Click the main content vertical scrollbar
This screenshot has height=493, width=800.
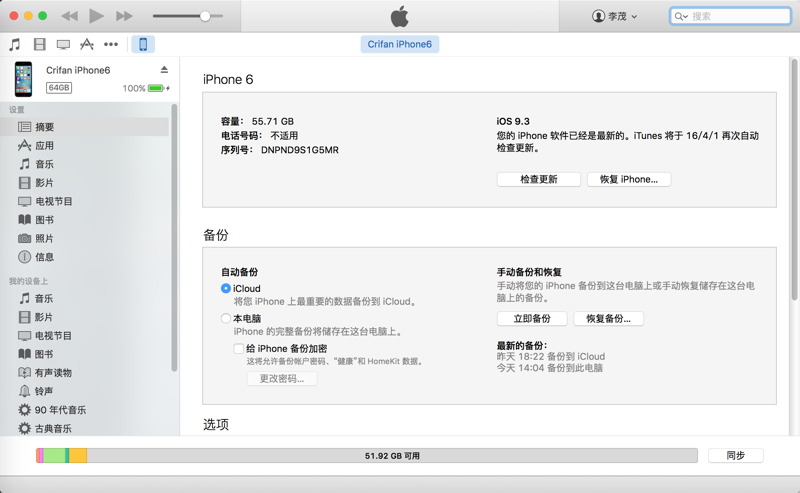click(x=794, y=179)
